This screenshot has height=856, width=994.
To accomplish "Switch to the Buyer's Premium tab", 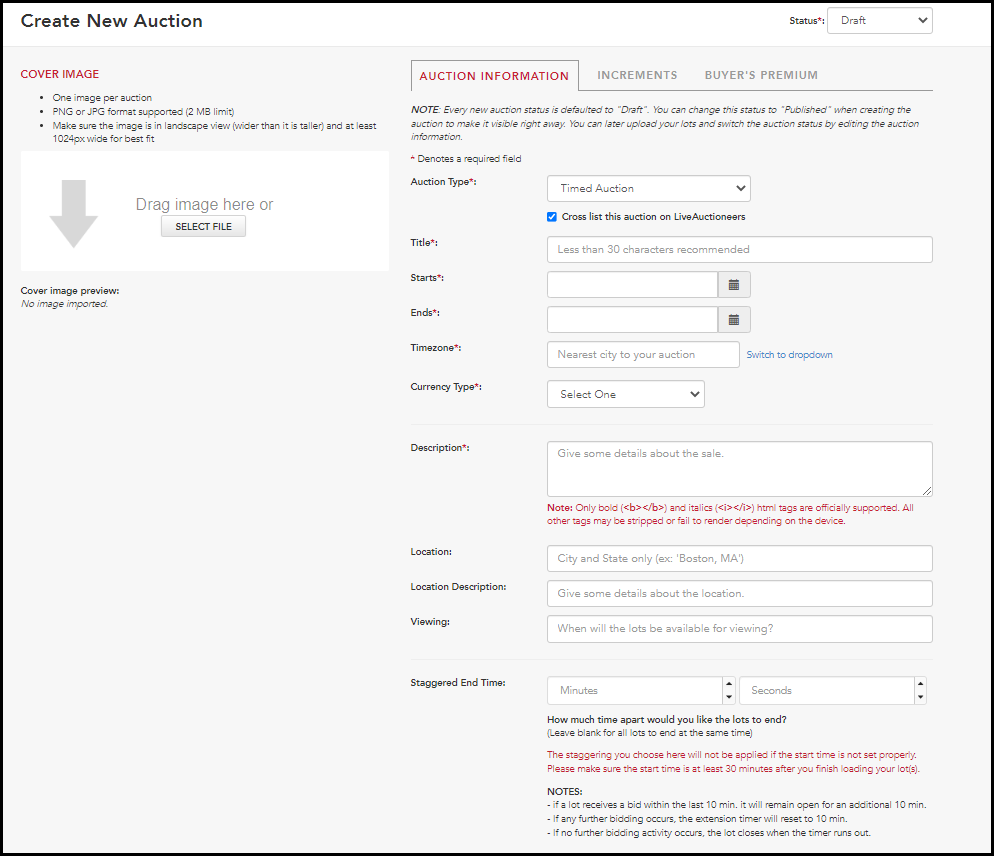I will click(x=761, y=75).
